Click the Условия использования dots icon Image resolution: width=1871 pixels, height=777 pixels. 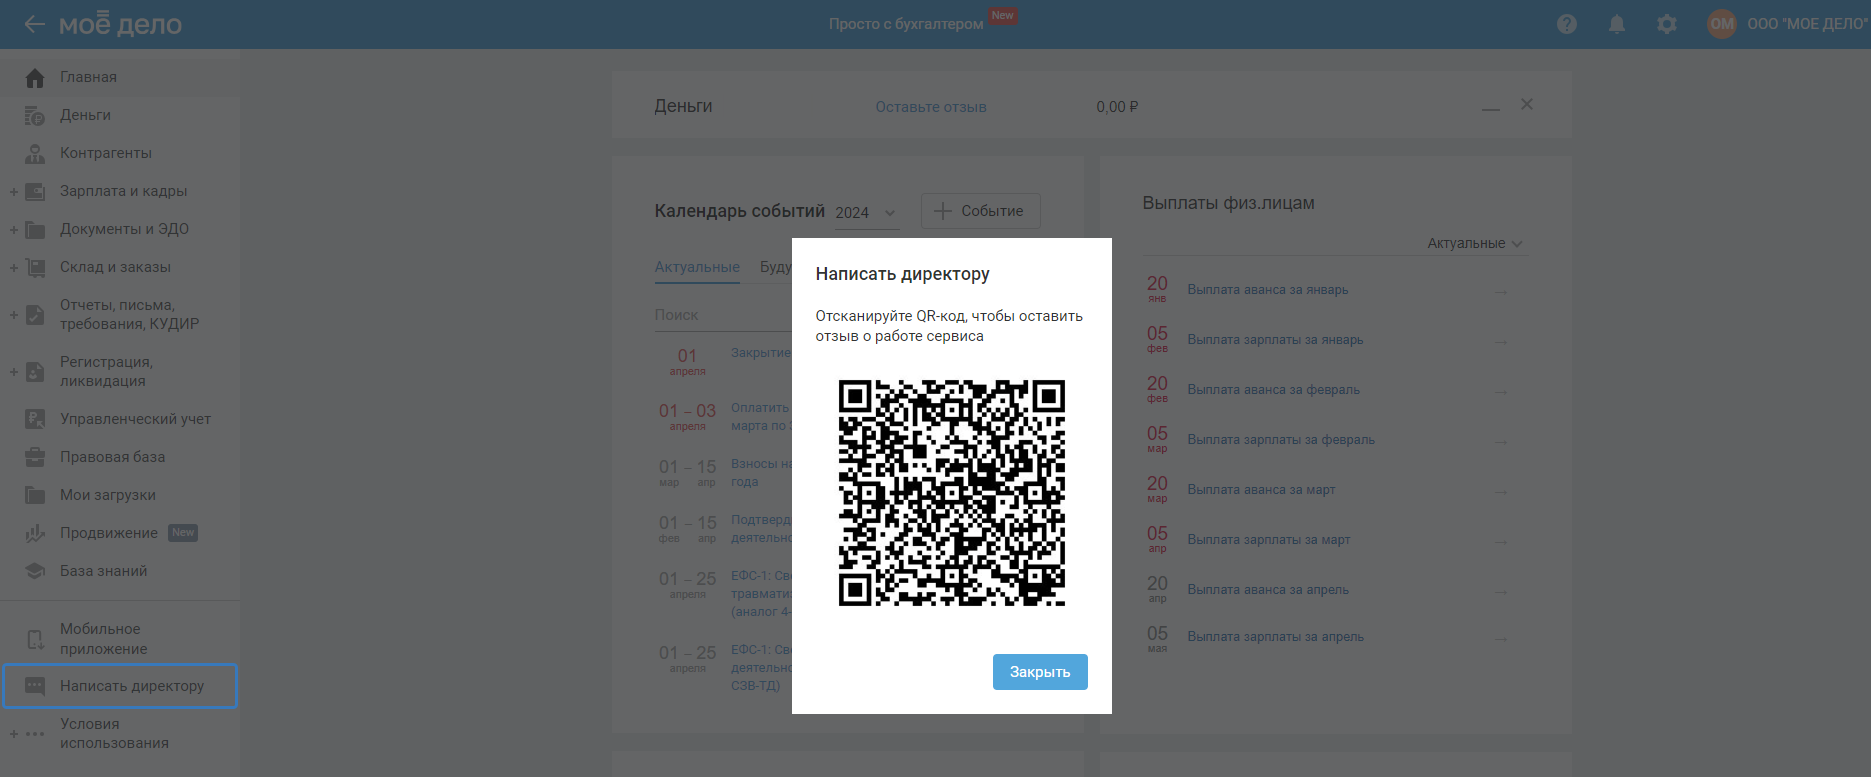tap(35, 734)
